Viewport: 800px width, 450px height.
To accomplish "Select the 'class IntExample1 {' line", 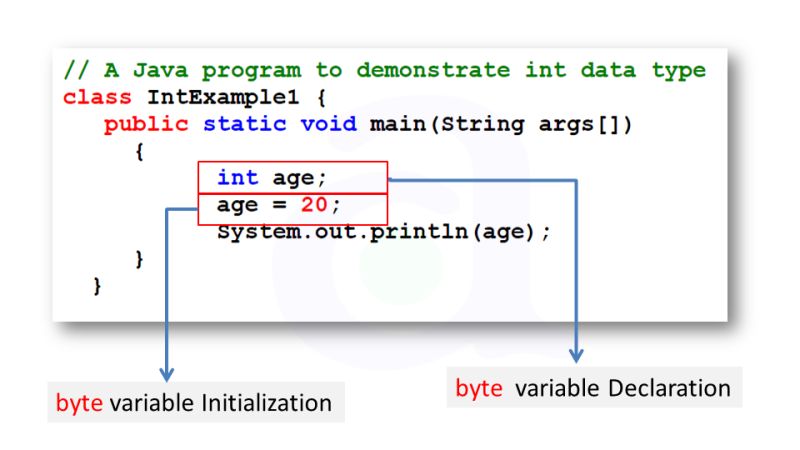I will pyautogui.click(x=194, y=97).
